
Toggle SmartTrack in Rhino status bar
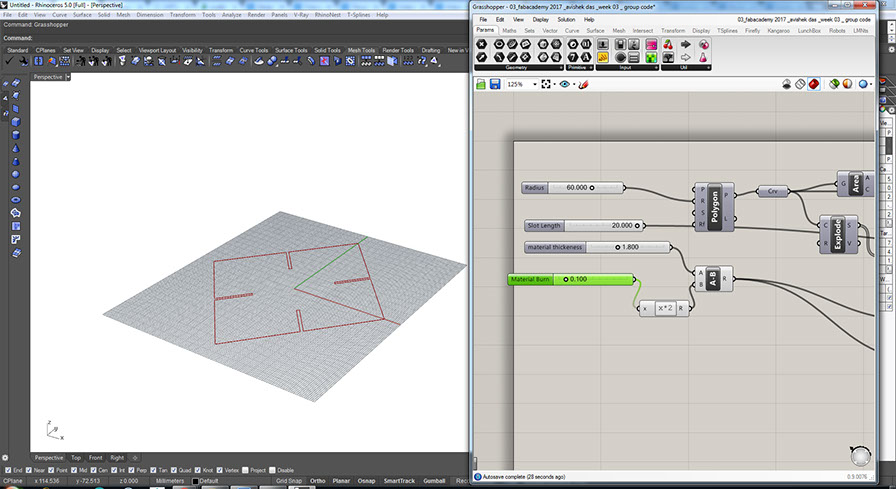coord(399,481)
